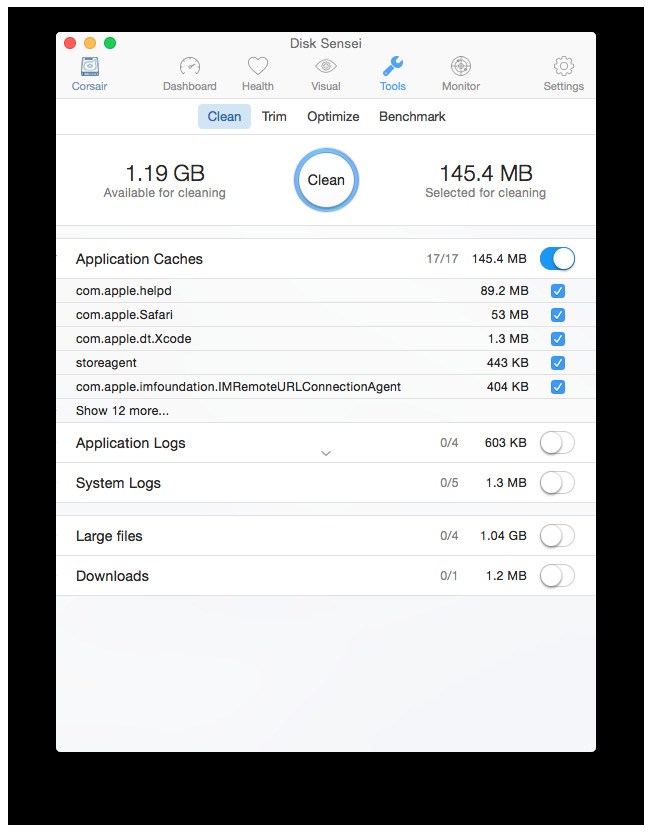Open the Health heart icon
This screenshot has height=832, width=652.
[x=258, y=66]
